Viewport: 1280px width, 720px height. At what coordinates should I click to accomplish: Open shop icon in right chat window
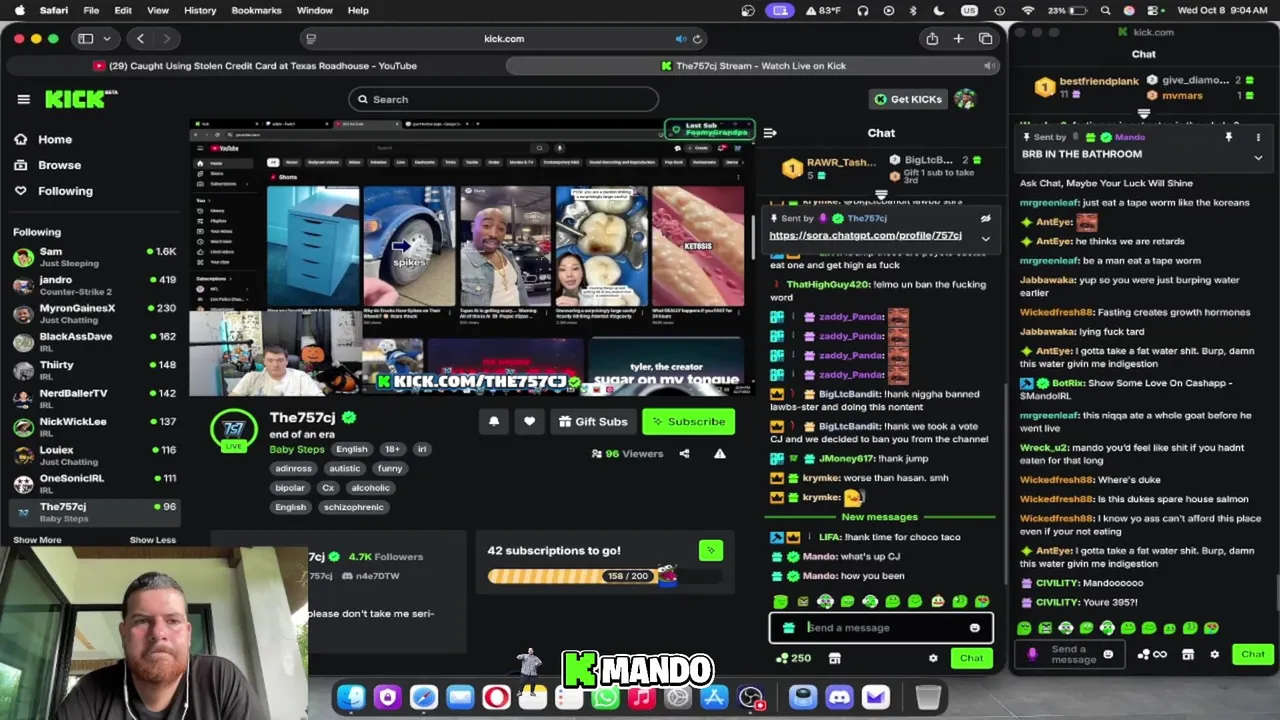click(1188, 654)
